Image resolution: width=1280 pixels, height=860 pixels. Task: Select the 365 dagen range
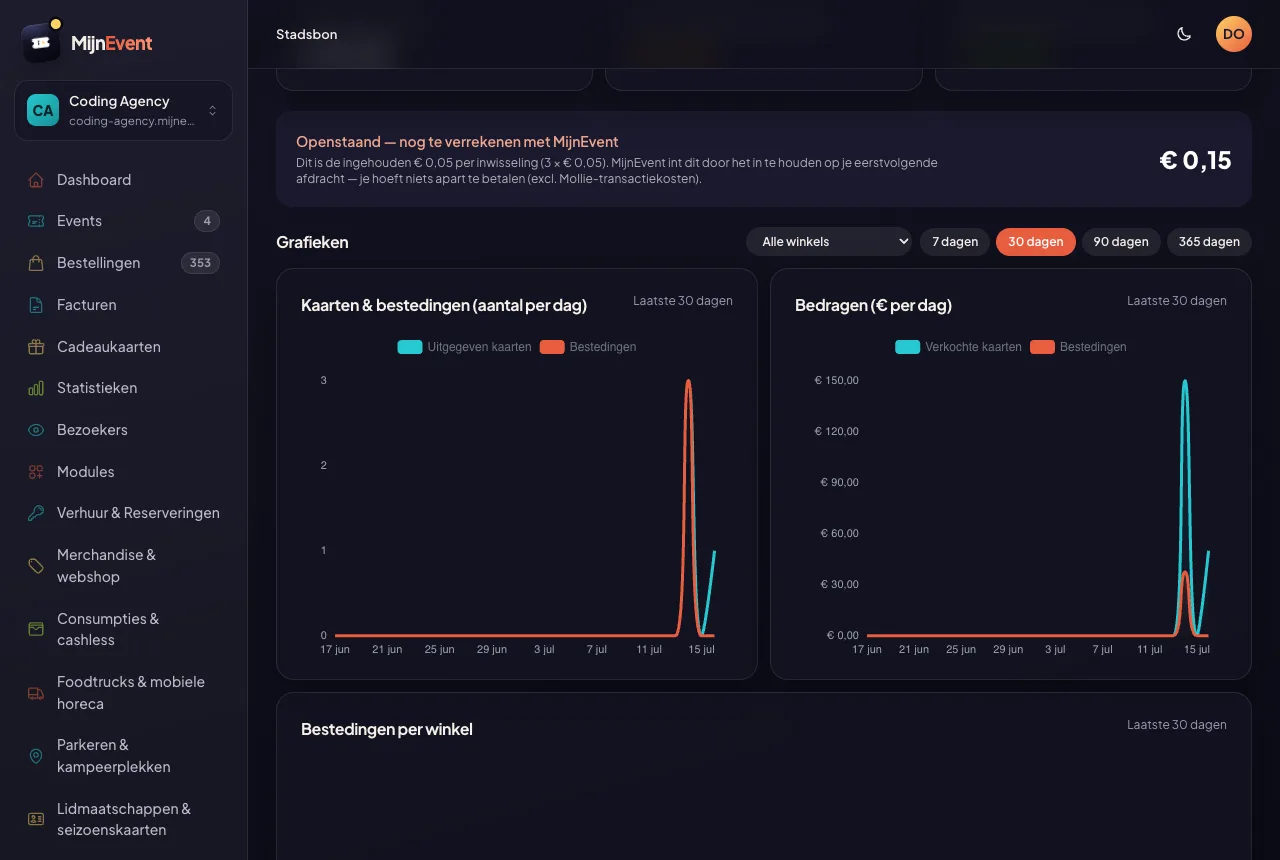tap(1209, 242)
